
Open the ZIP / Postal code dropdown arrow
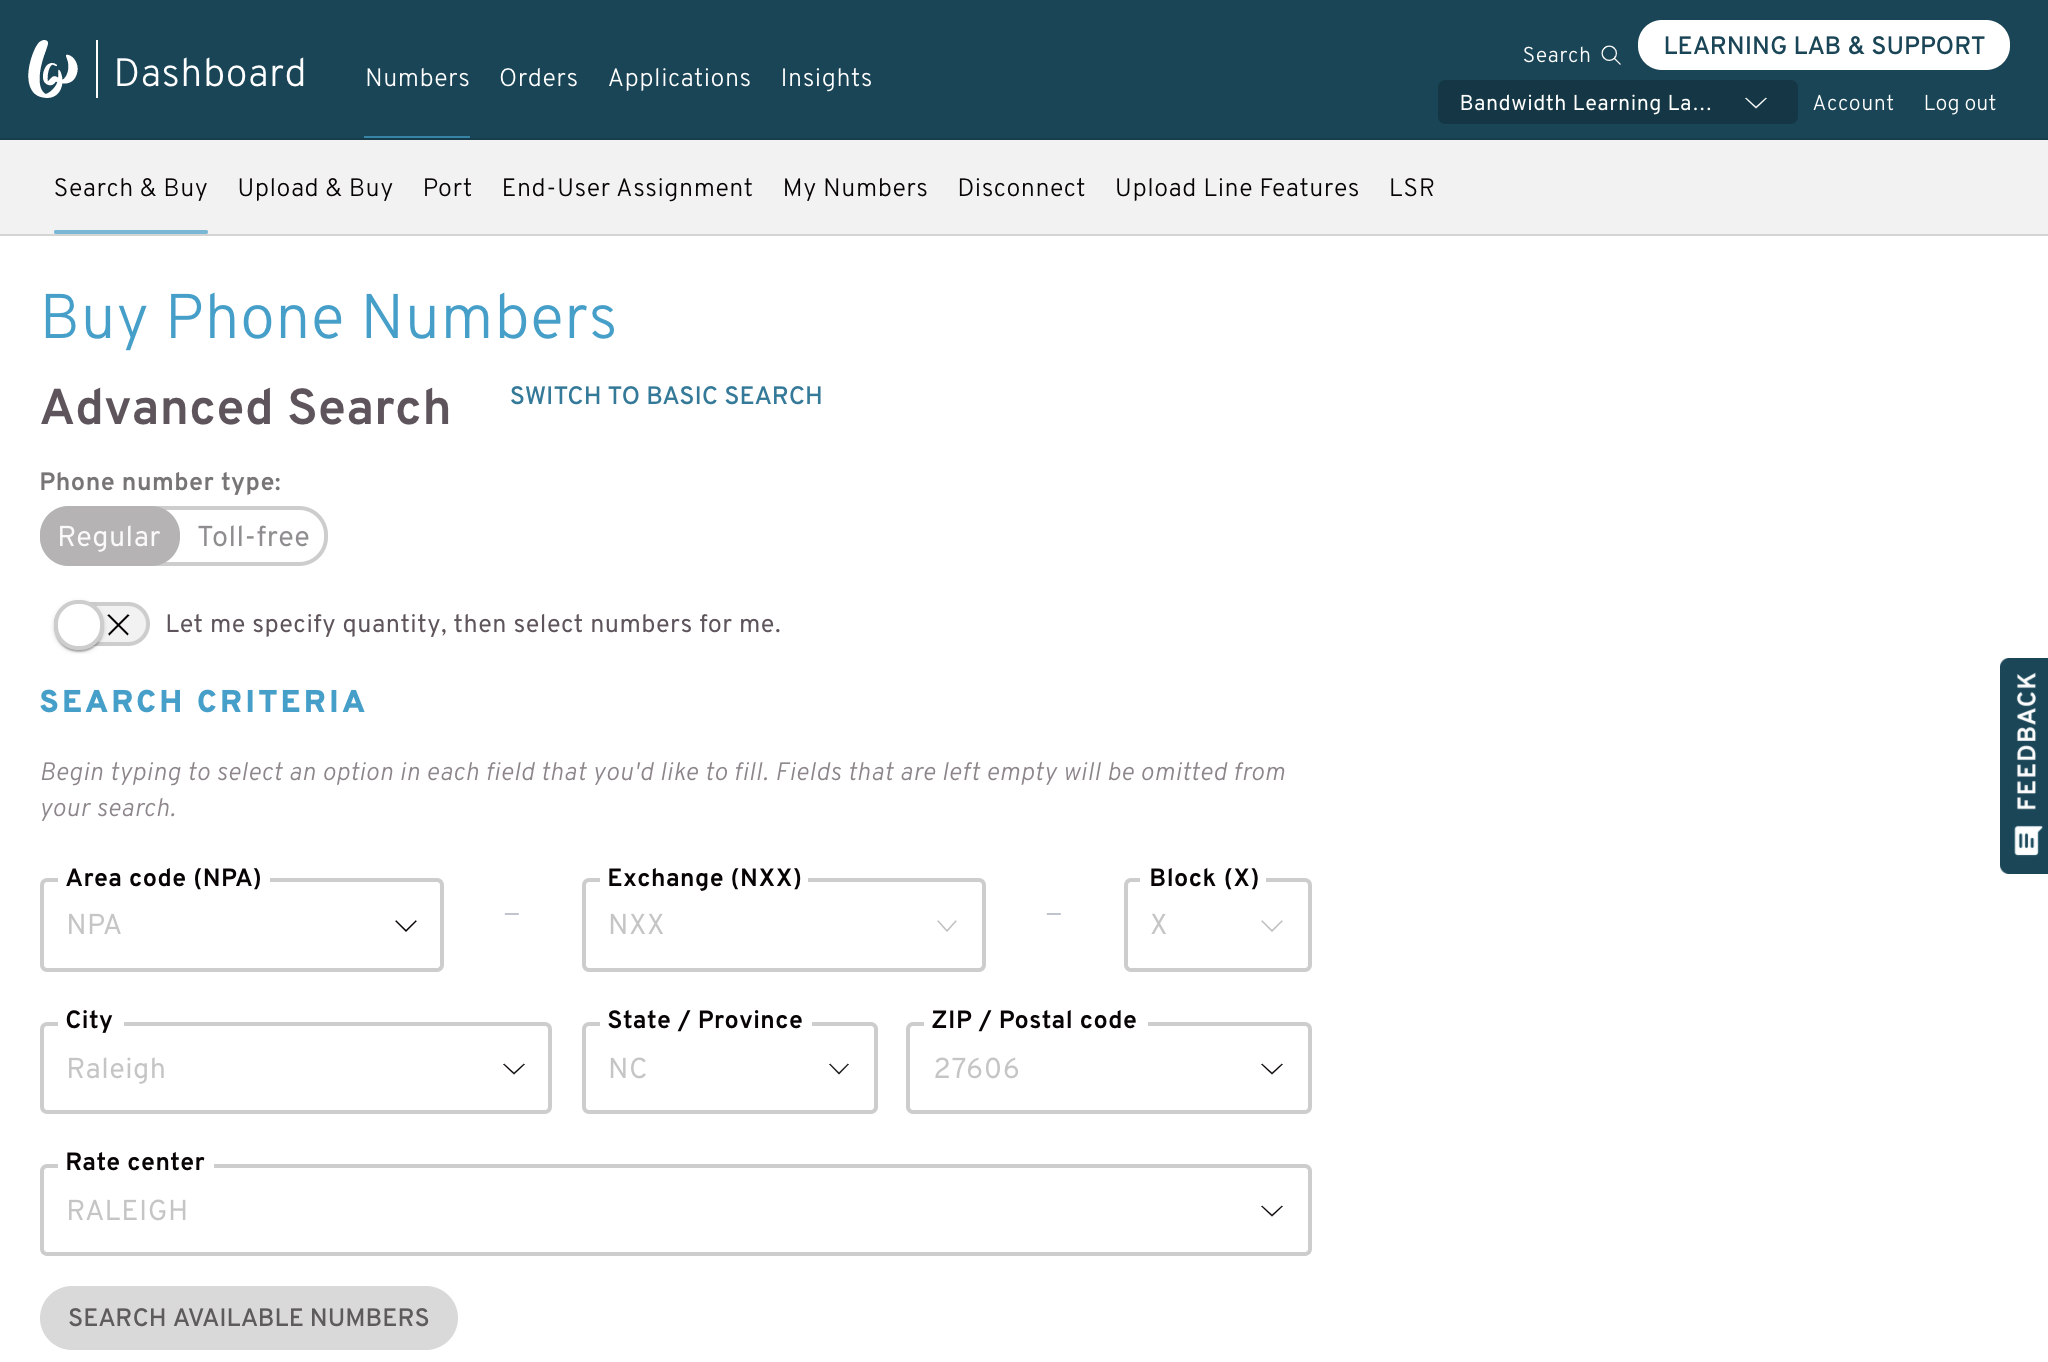1272,1069
